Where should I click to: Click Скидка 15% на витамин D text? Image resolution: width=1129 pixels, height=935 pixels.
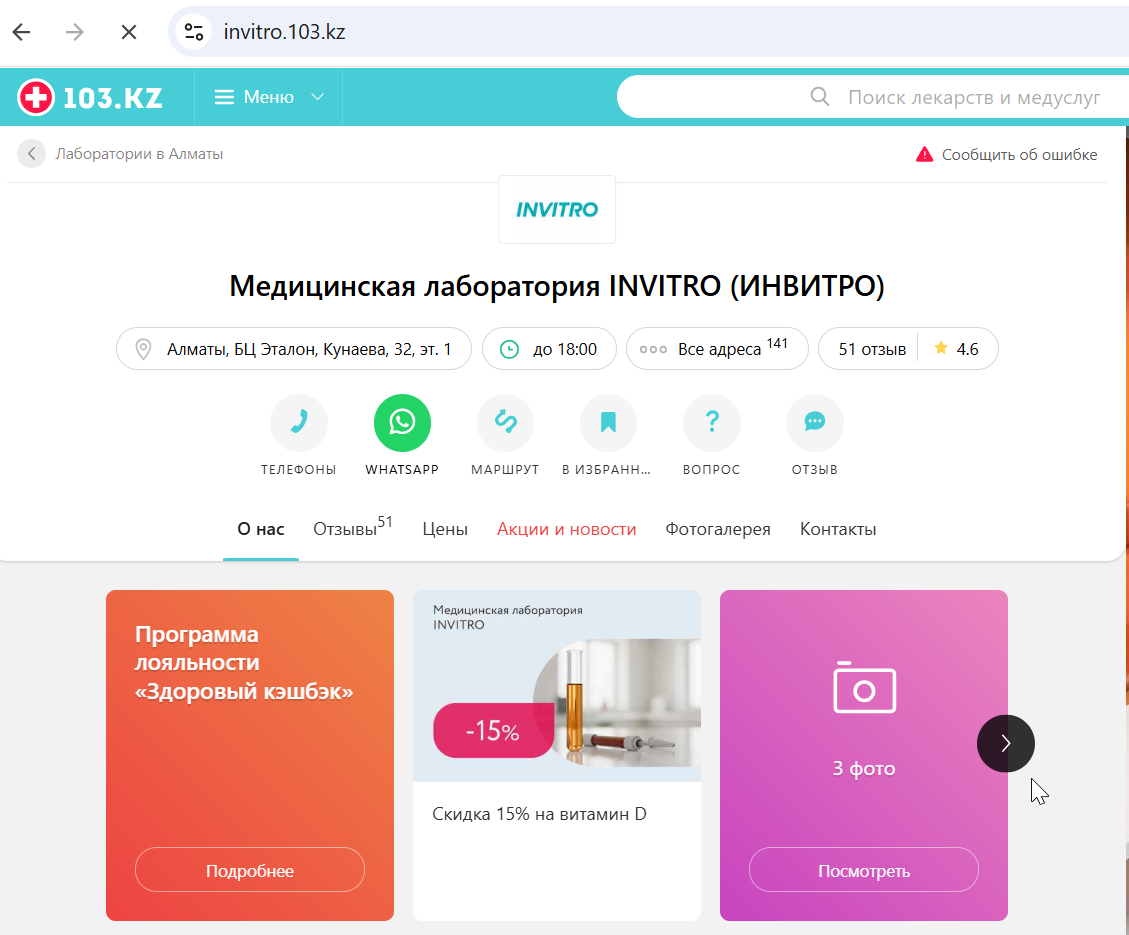(x=539, y=814)
